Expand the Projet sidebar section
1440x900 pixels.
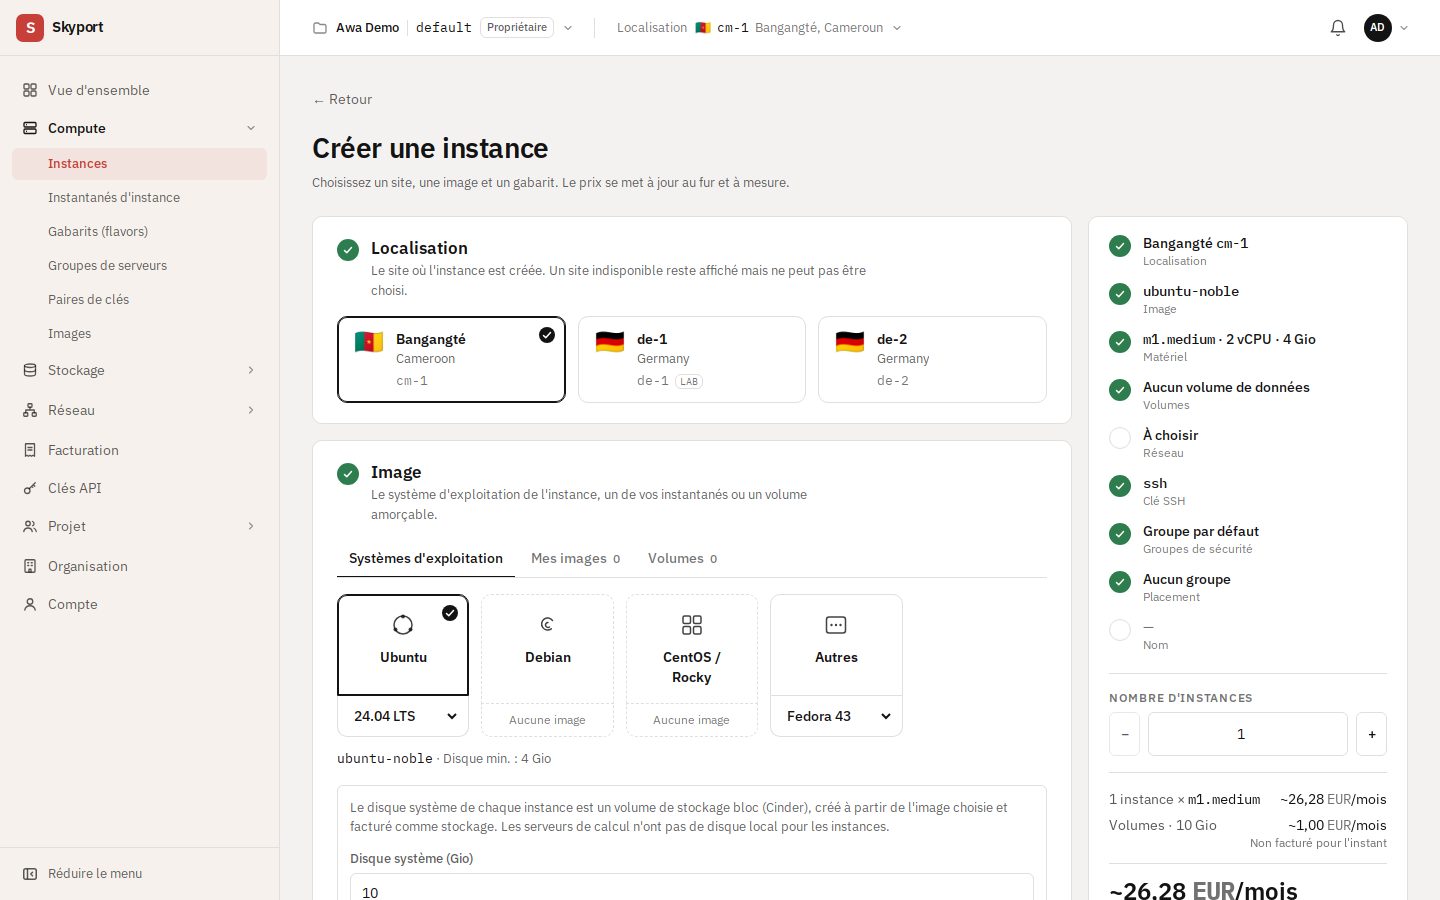(x=139, y=526)
